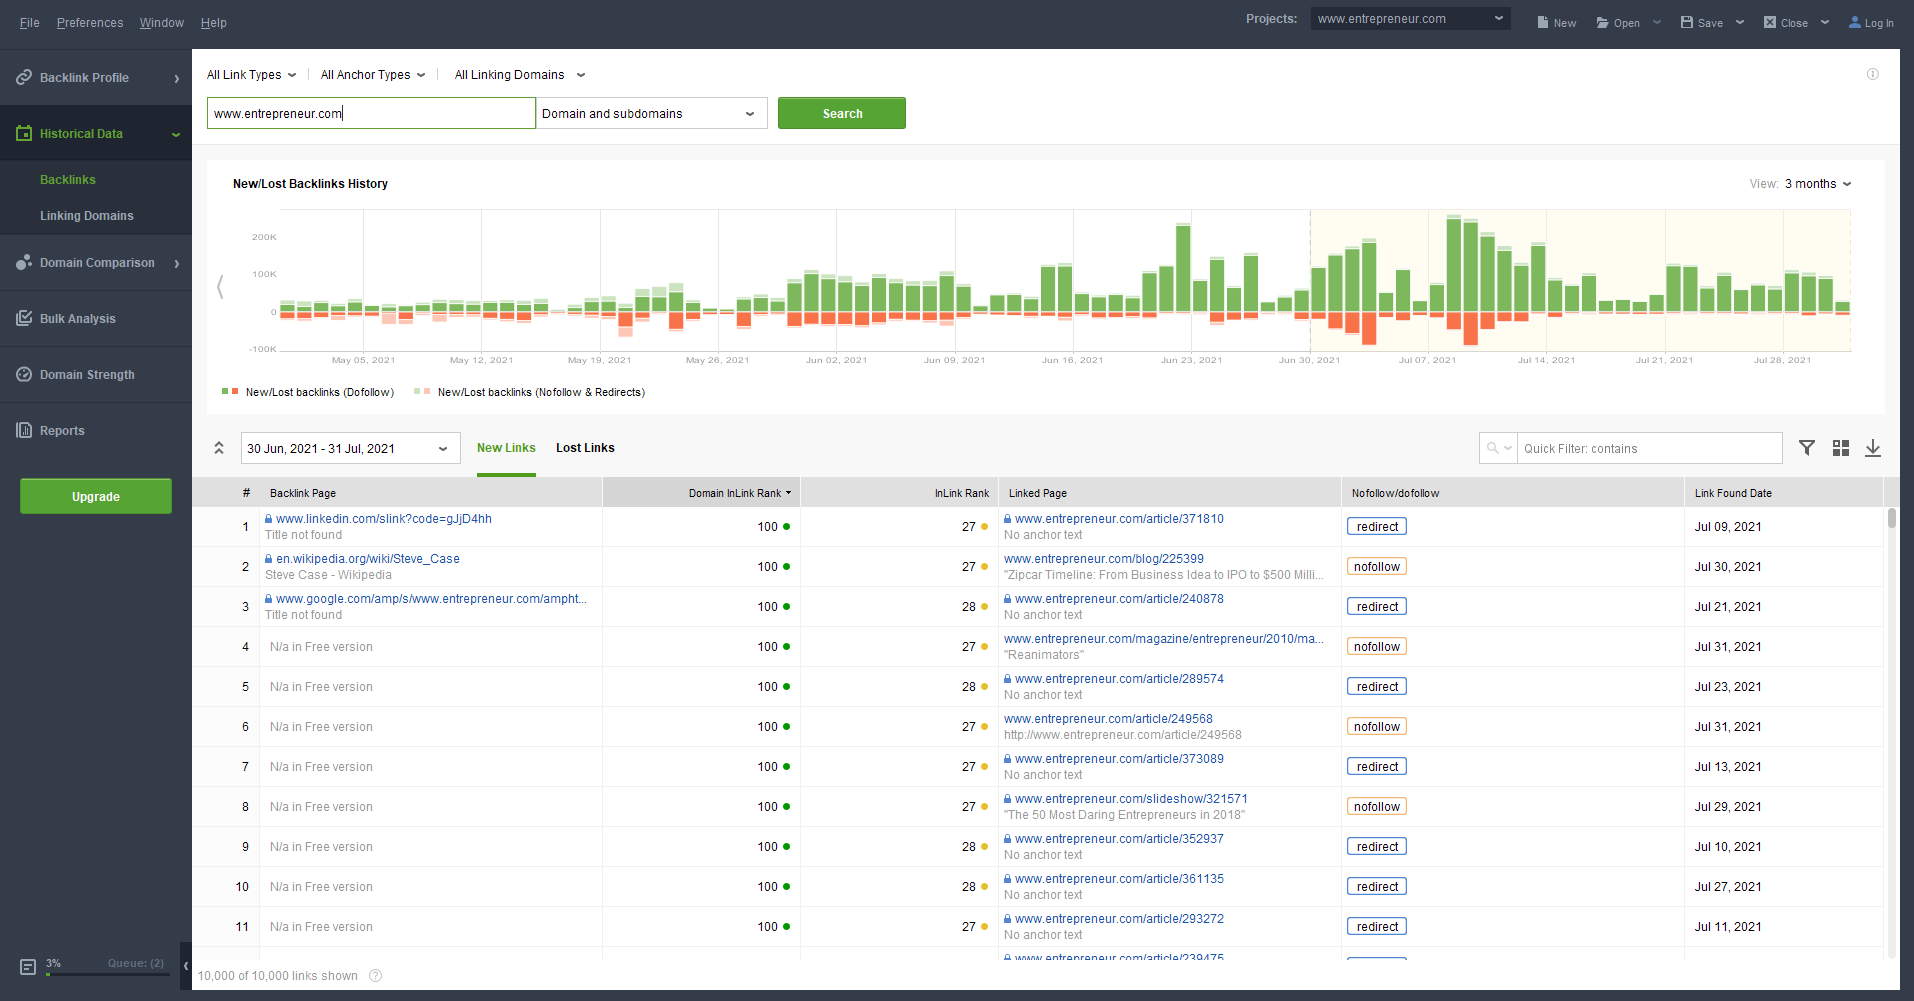Open Backlinks under Historical Data

[x=68, y=180]
